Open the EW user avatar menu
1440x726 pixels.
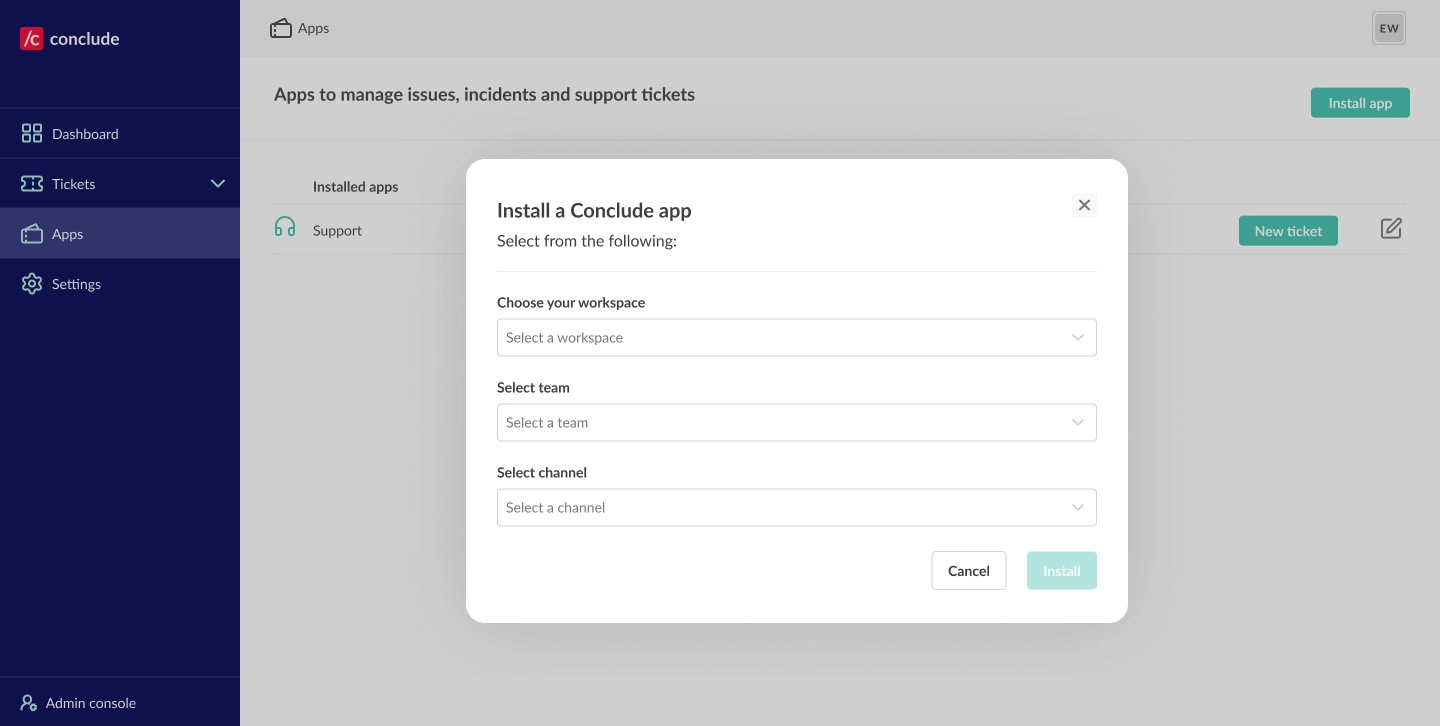(1388, 28)
